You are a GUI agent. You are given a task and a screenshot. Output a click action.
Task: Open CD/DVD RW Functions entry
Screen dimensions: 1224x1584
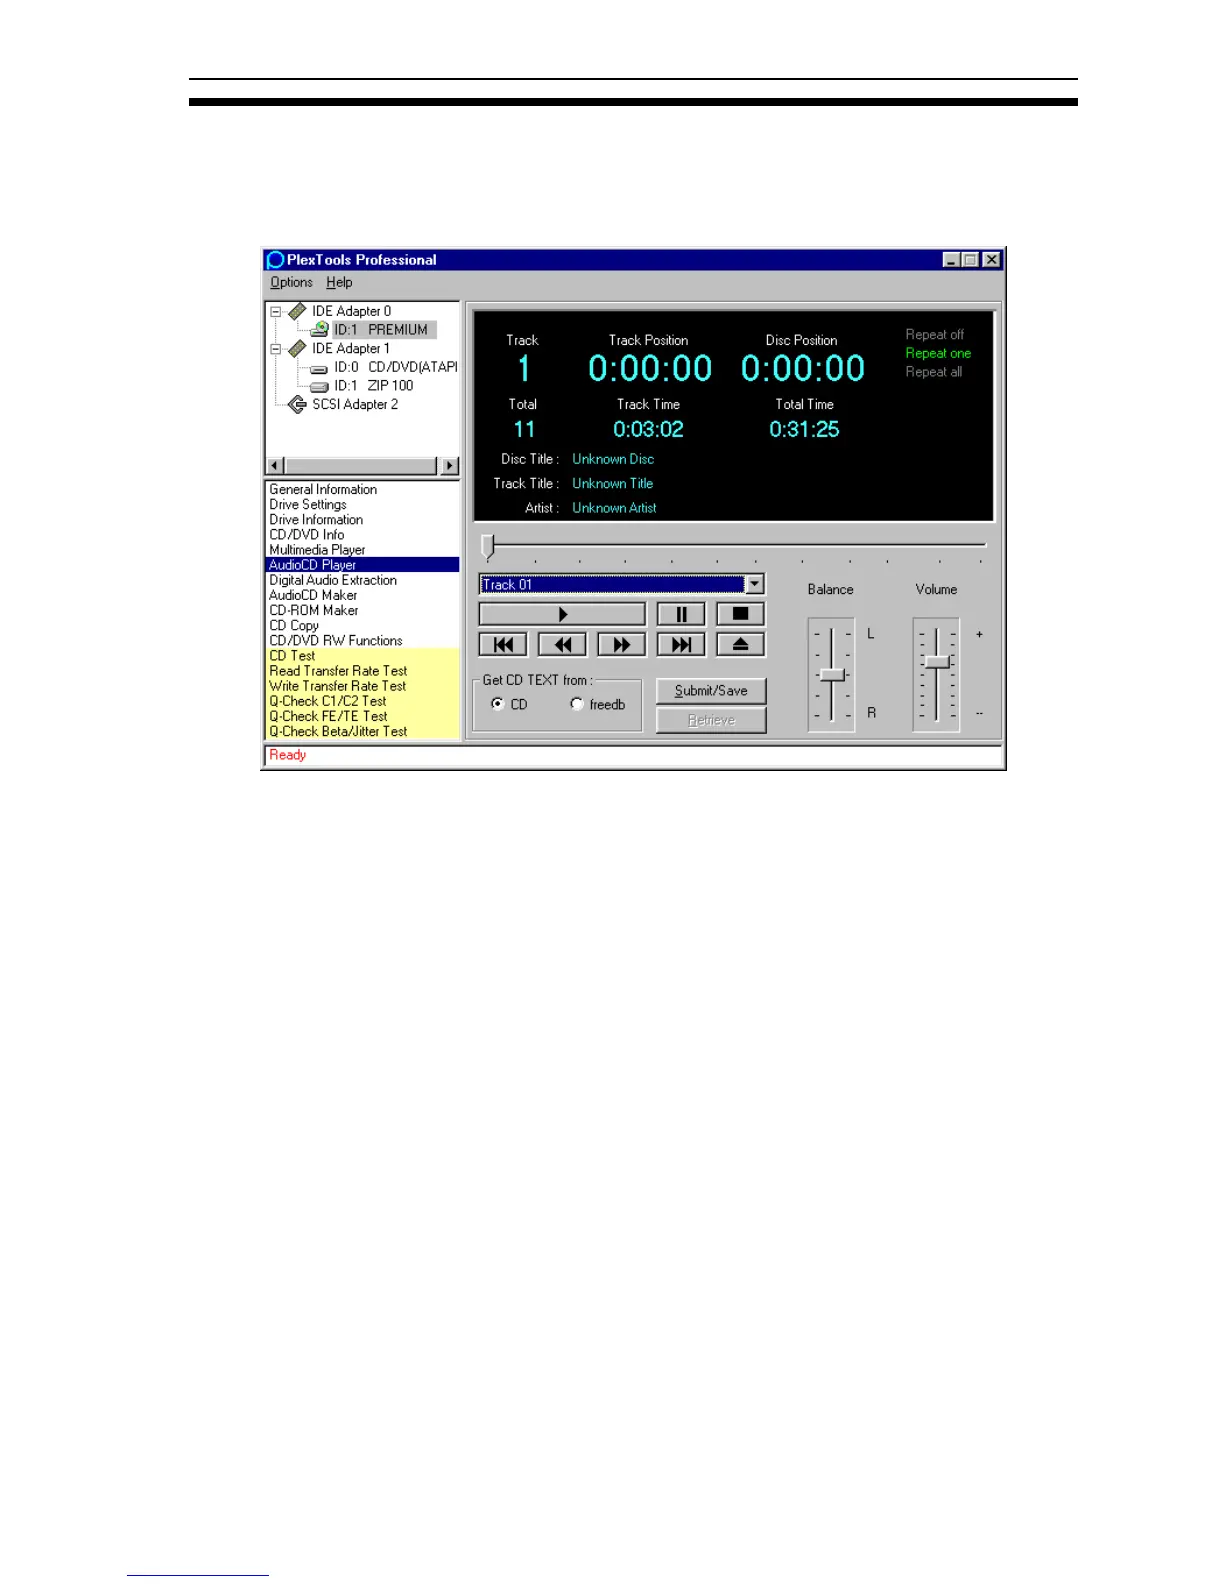pos(336,641)
